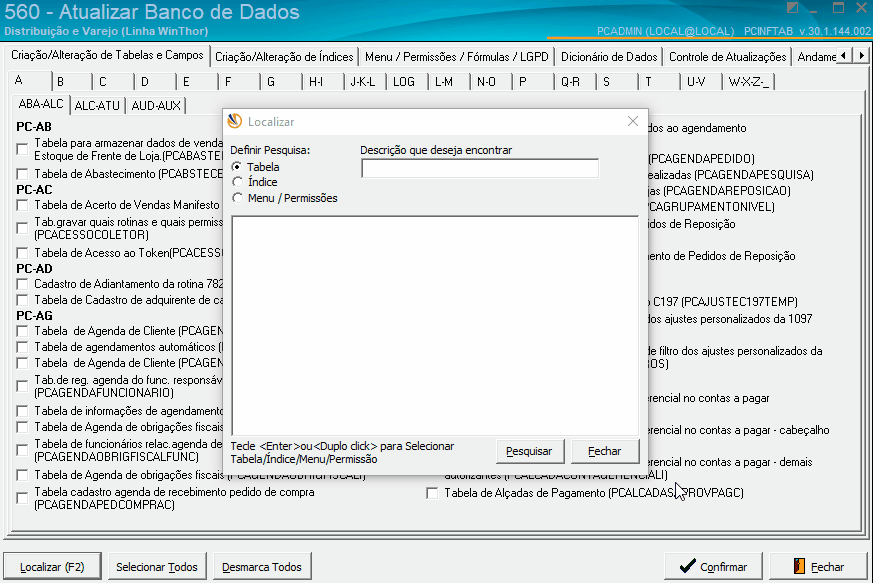873x583 pixels.
Task: Open the AUD-AUX sub-tab
Action: [156, 105]
